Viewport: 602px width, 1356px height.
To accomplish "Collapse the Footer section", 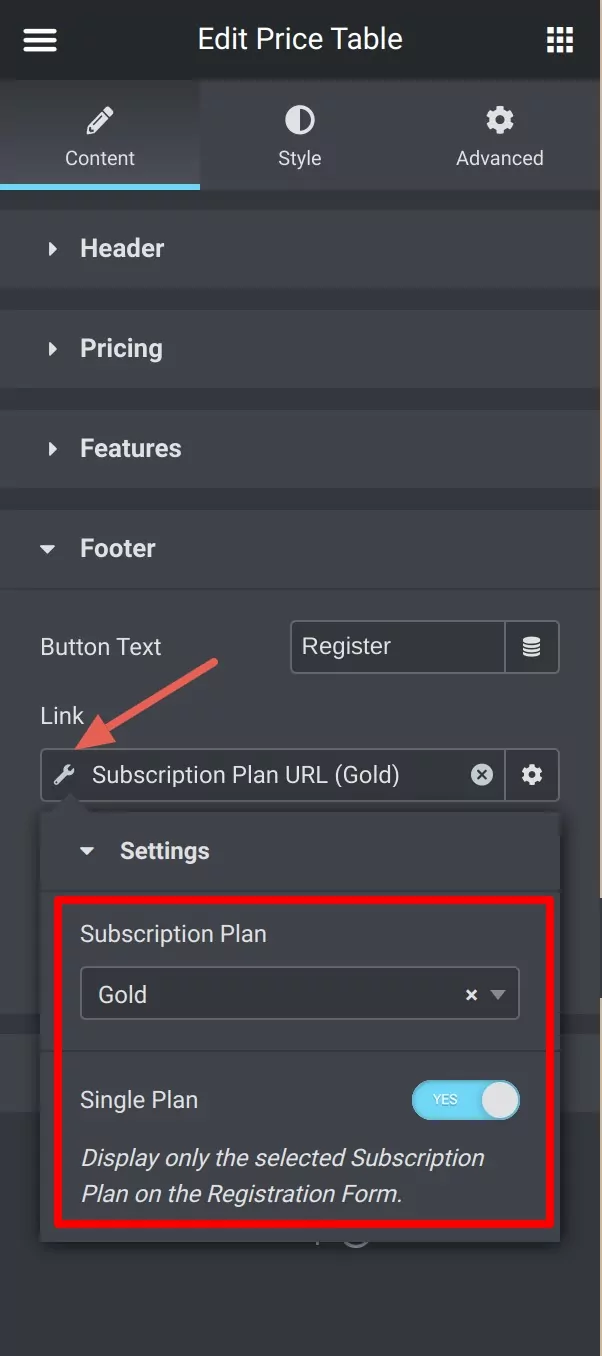I will coord(300,548).
